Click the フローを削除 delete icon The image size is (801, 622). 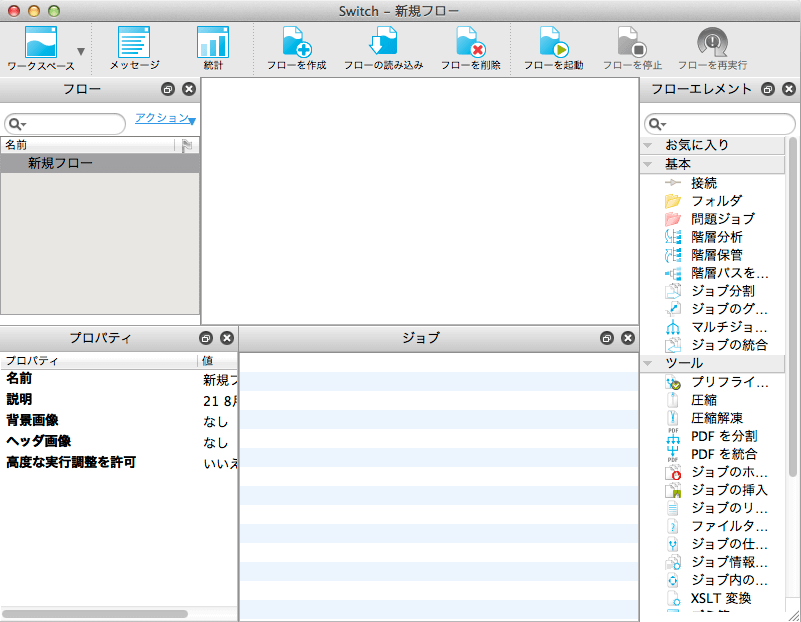pyautogui.click(x=470, y=43)
